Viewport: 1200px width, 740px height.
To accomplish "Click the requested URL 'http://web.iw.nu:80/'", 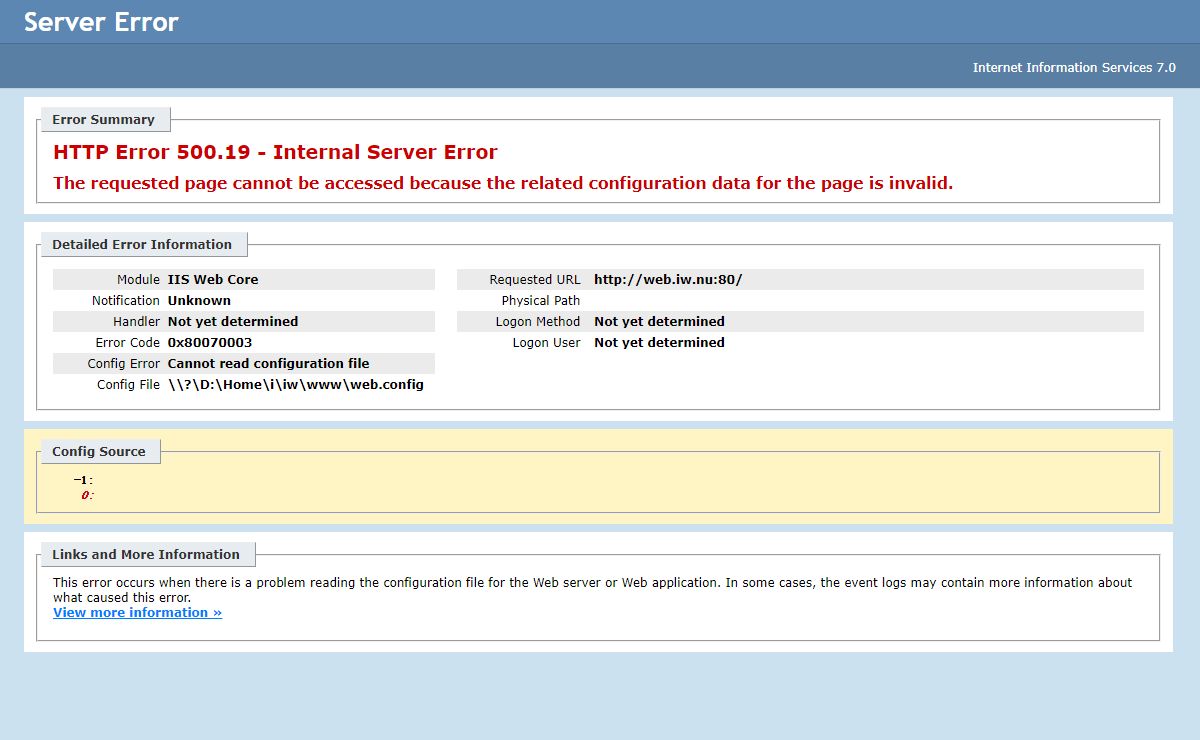I will coord(668,279).
